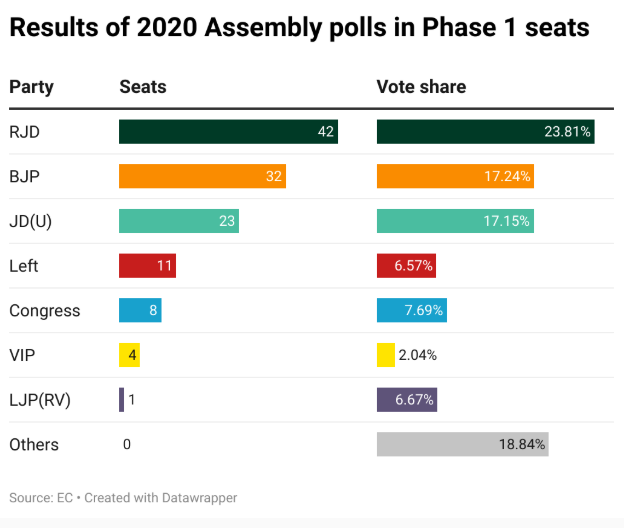Click the RJD vote share bar 23.81%

[x=485, y=132]
